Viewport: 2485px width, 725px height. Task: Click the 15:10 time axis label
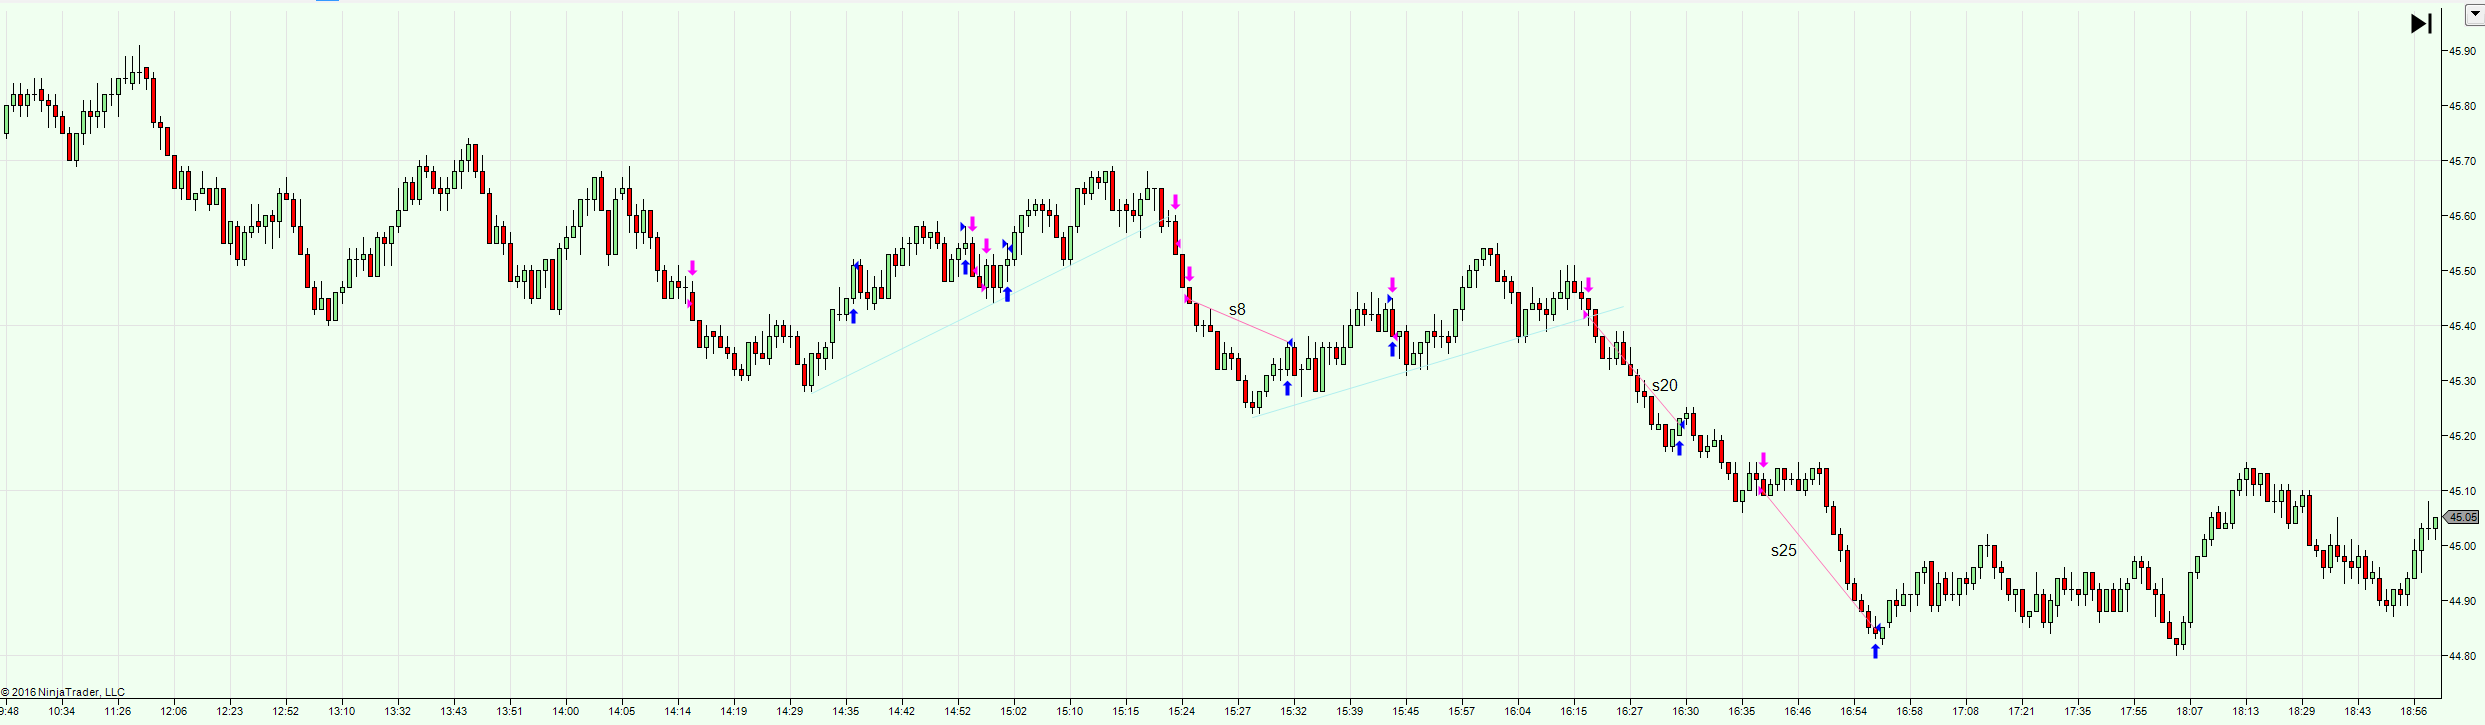pyautogui.click(x=1070, y=712)
